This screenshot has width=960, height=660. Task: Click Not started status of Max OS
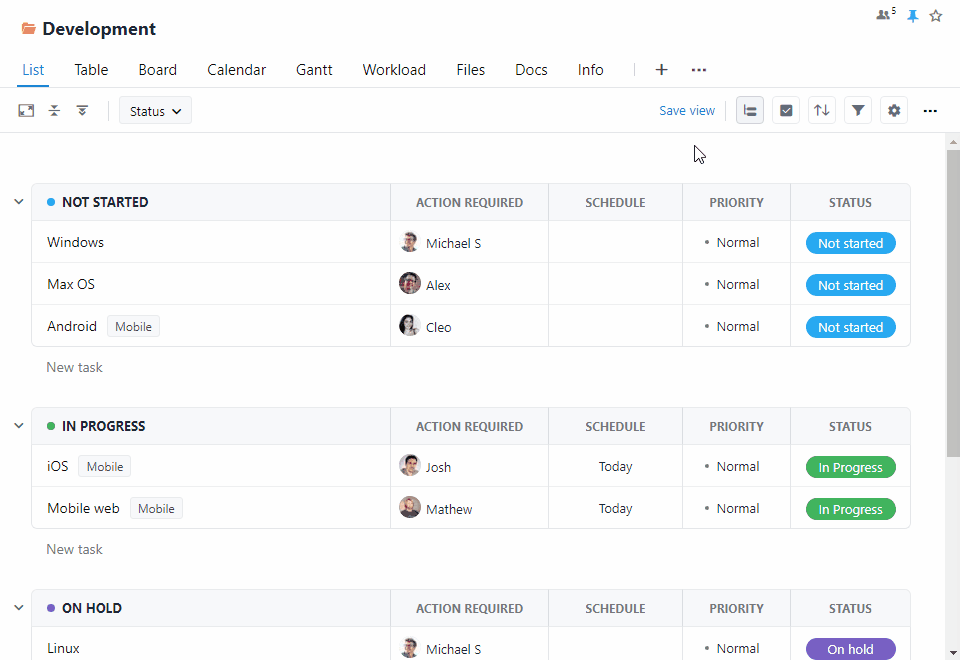click(850, 285)
